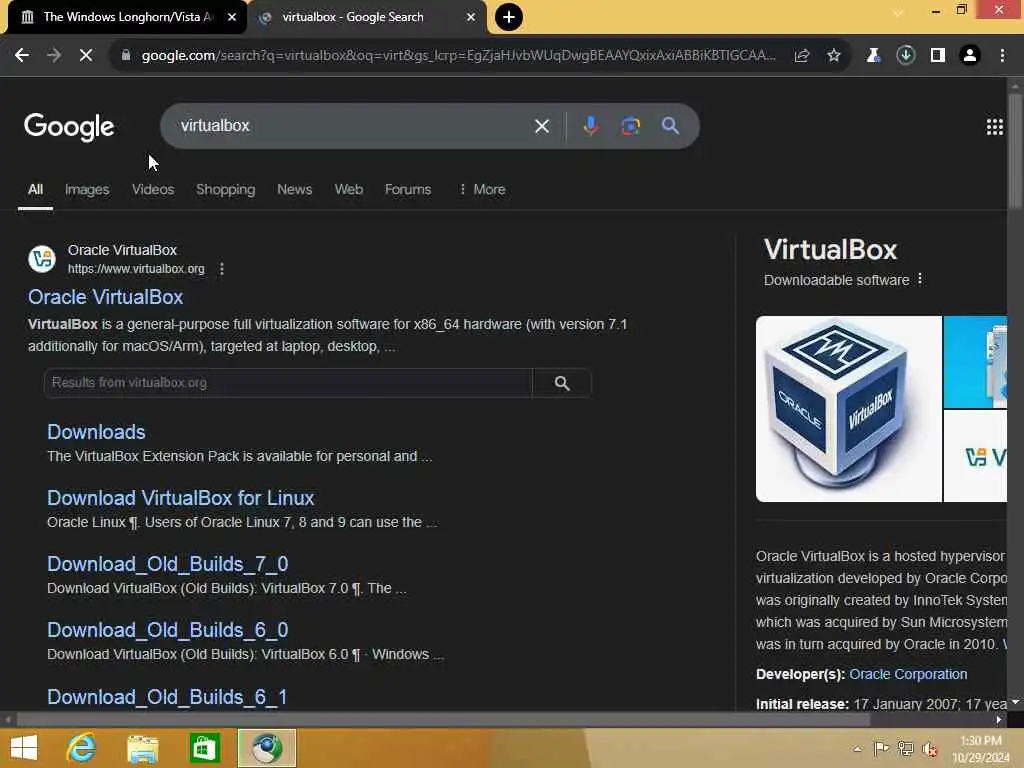Select the virtualbox - Google Search tab
Screen dimensions: 1024x768
pos(368,17)
